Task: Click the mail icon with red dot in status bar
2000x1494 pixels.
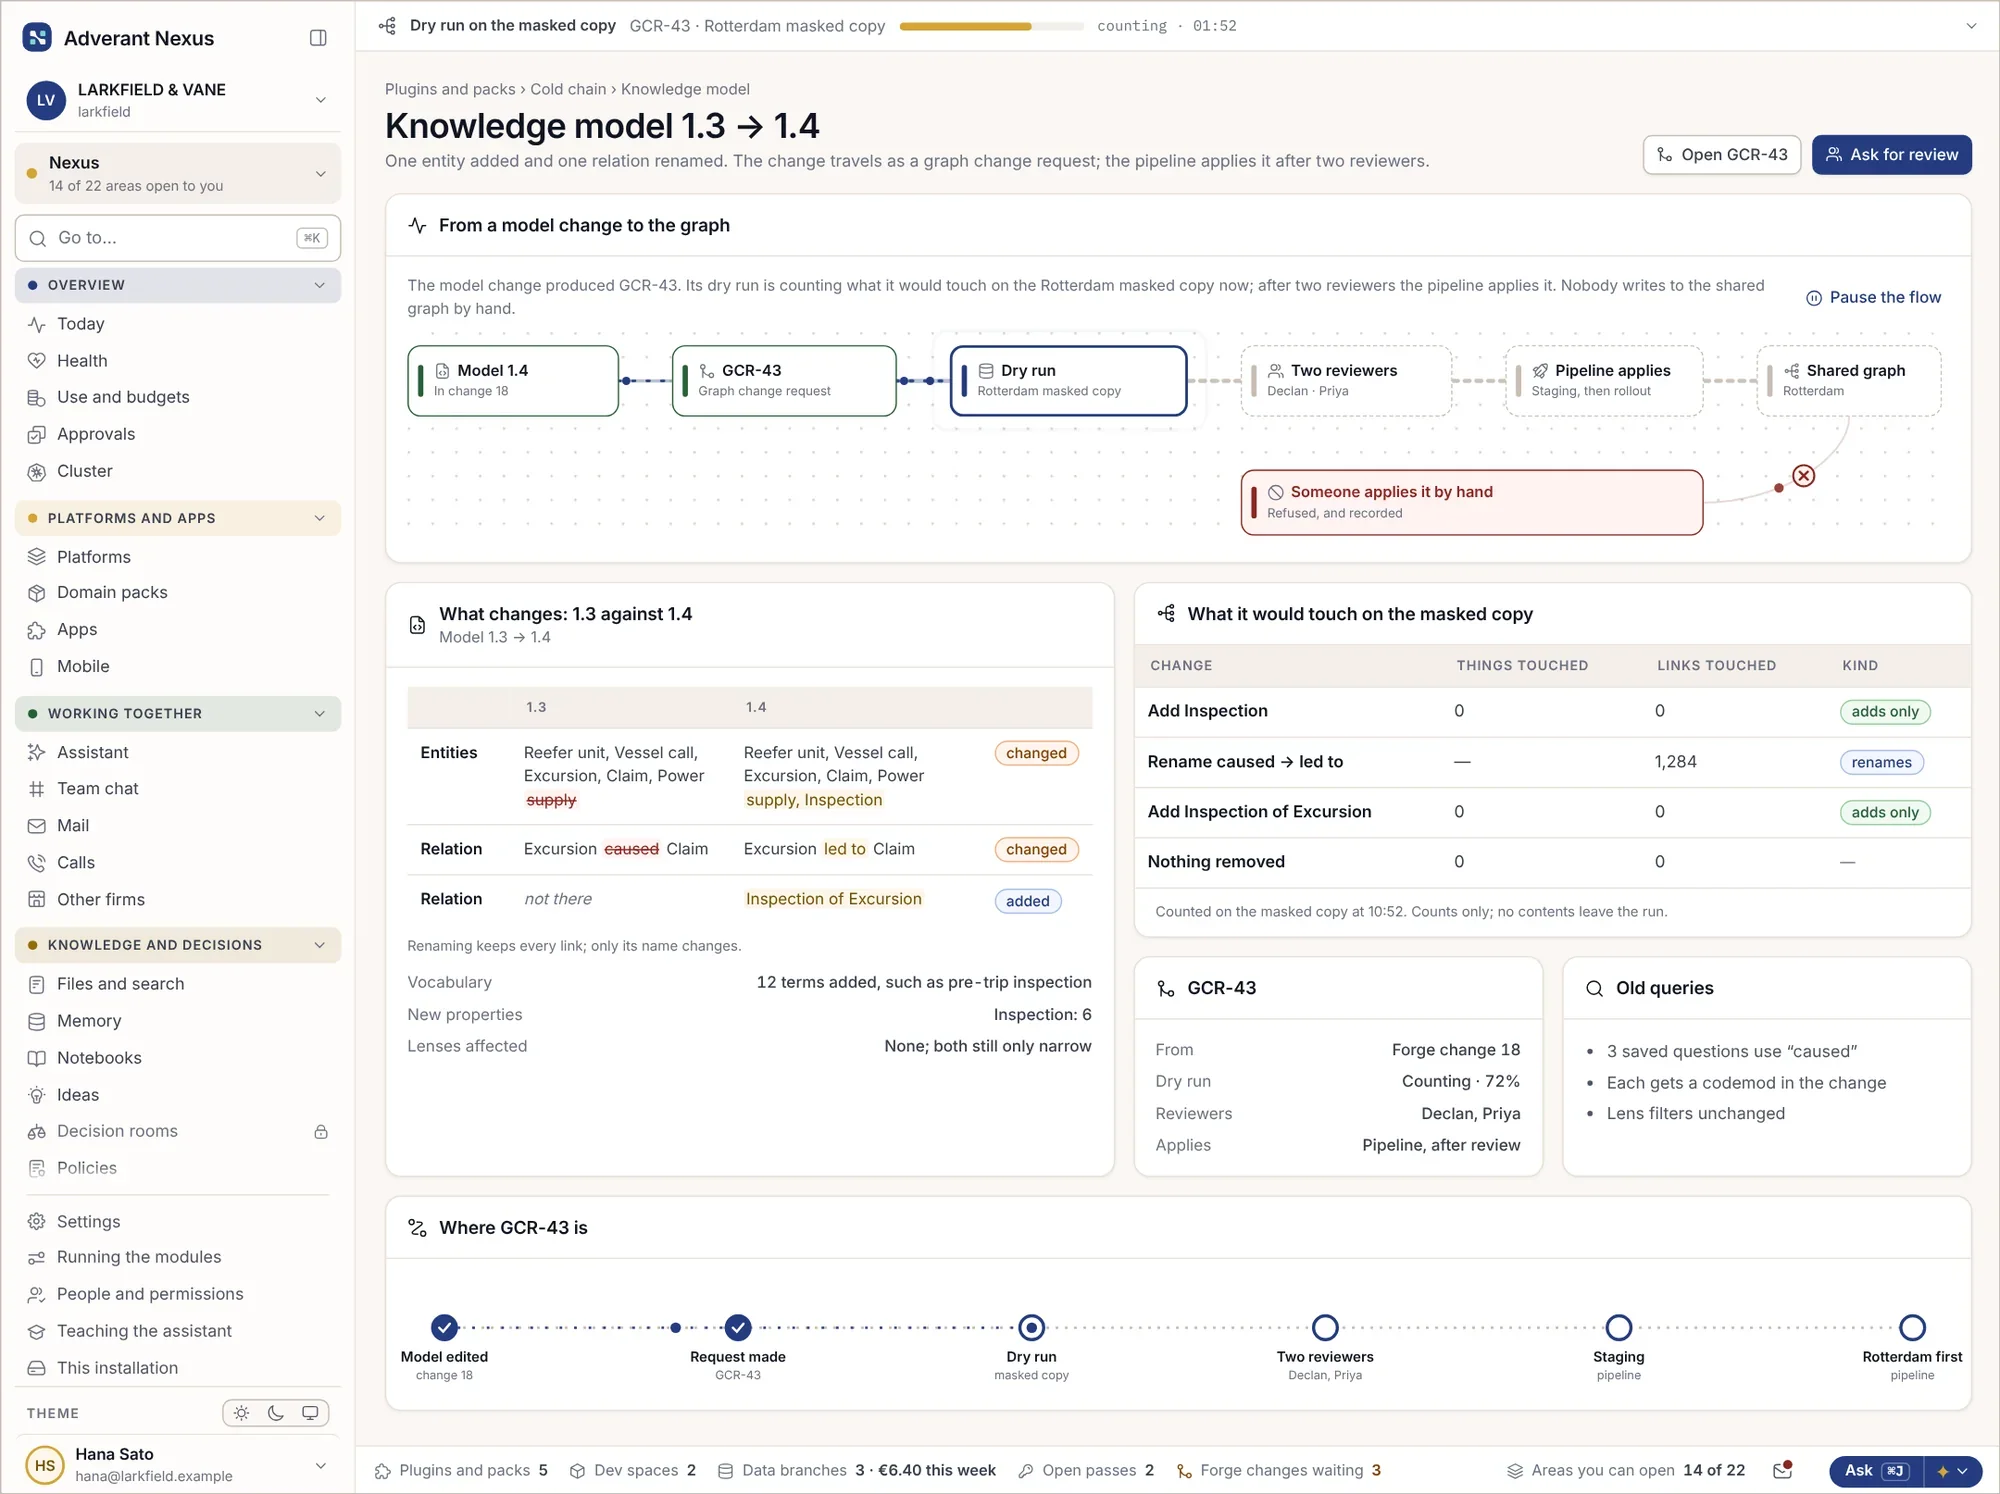Action: coord(1782,1469)
